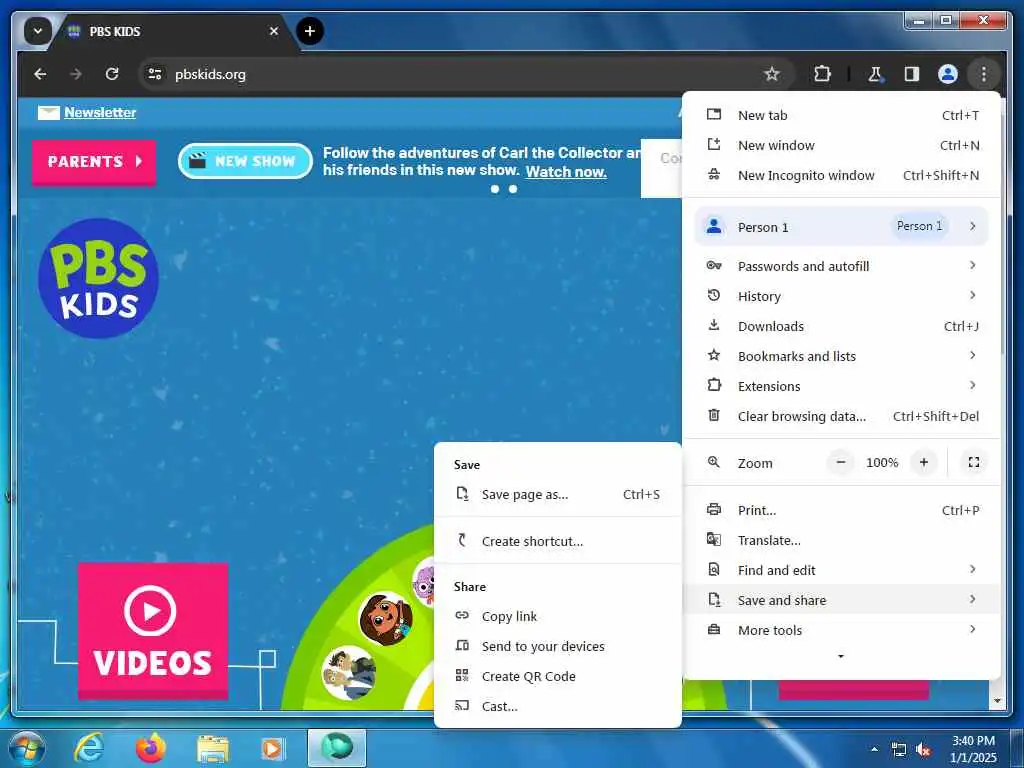This screenshot has height=768, width=1024.
Task: Click the Newsletter link
Action: click(x=100, y=112)
